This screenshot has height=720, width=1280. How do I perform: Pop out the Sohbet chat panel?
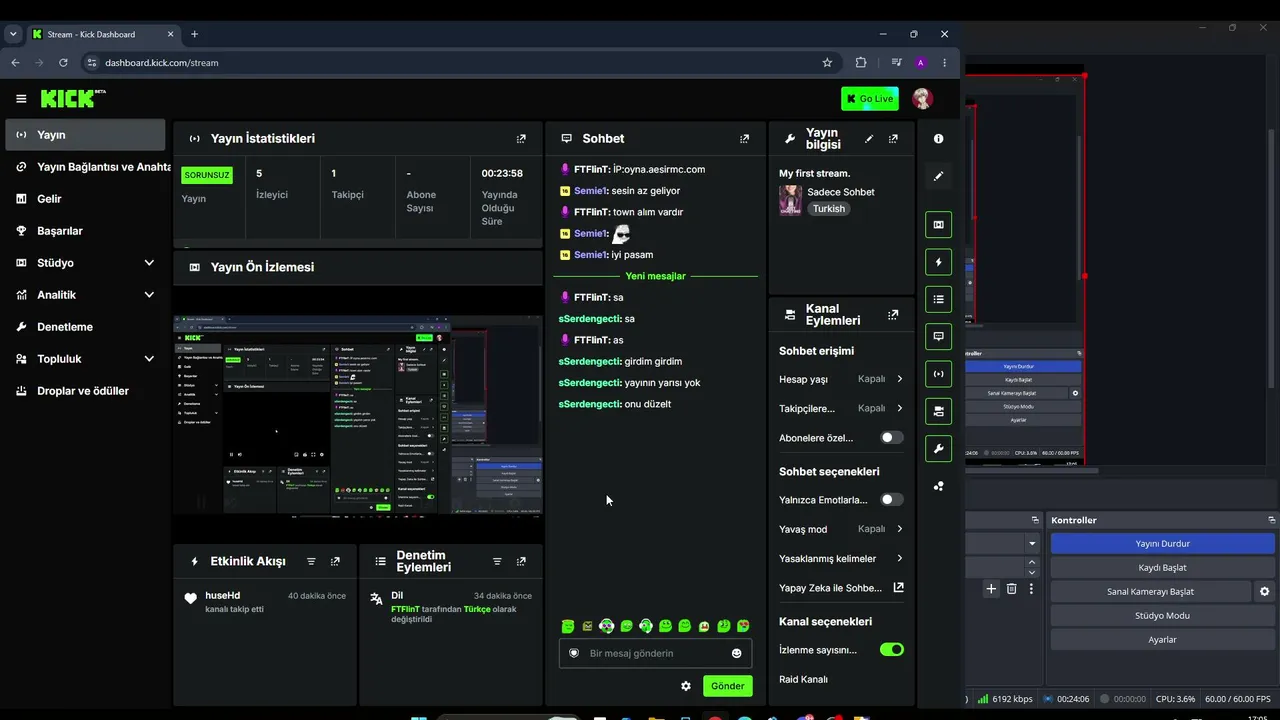pyautogui.click(x=744, y=139)
